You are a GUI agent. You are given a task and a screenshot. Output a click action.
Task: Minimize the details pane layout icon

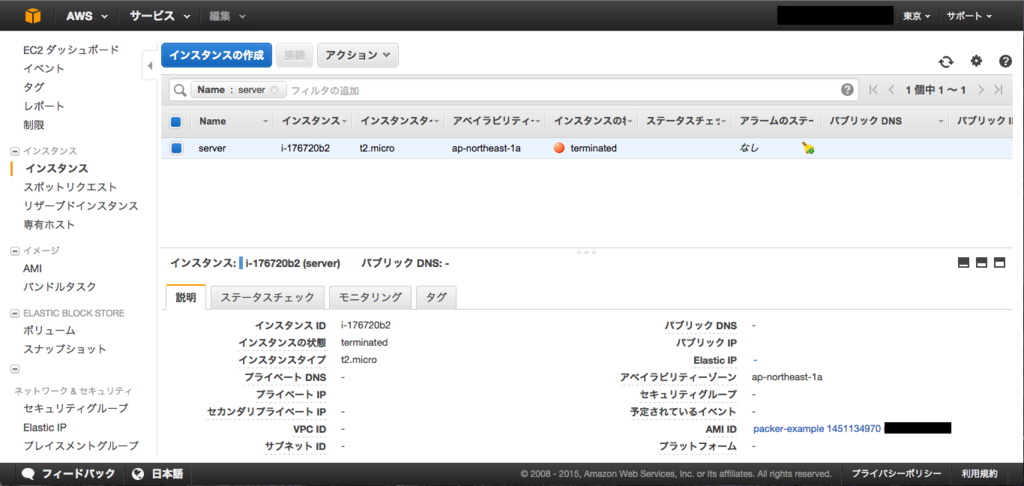[x=963, y=263]
